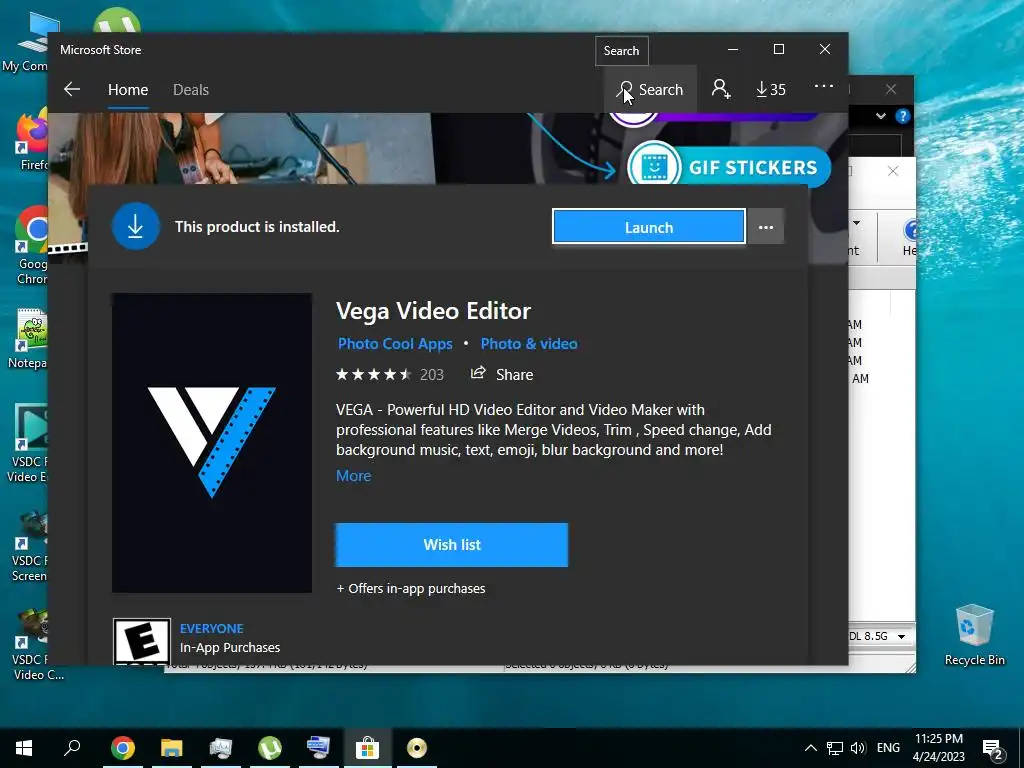Viewport: 1024px width, 768px height.
Task: Click the Vega Video Editor title text
Action: tap(434, 311)
